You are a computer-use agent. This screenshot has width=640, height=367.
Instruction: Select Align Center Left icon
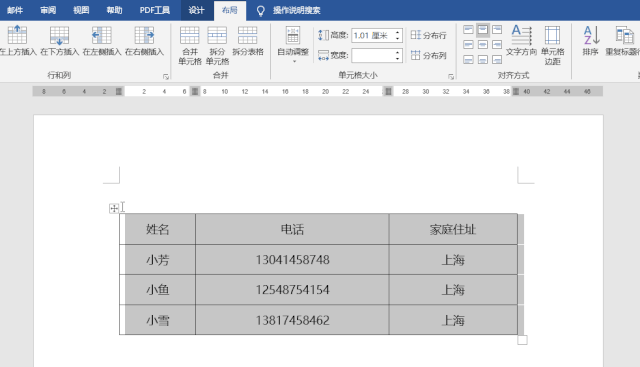tap(469, 44)
